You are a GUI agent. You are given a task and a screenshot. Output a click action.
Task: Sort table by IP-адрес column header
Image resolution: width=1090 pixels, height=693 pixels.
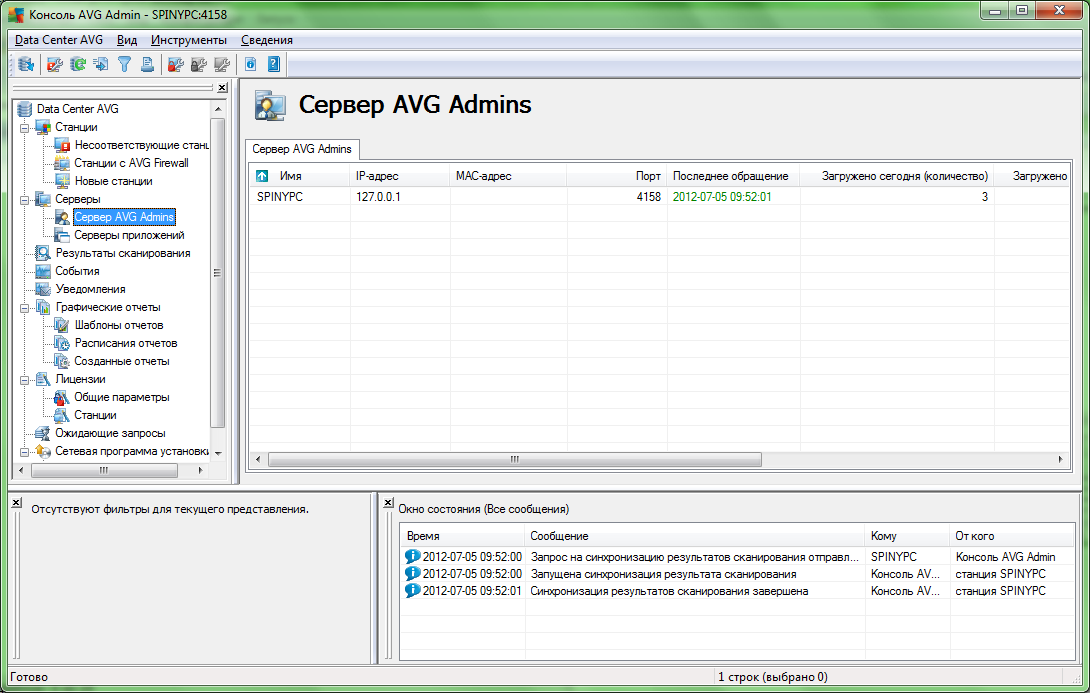(x=400, y=176)
